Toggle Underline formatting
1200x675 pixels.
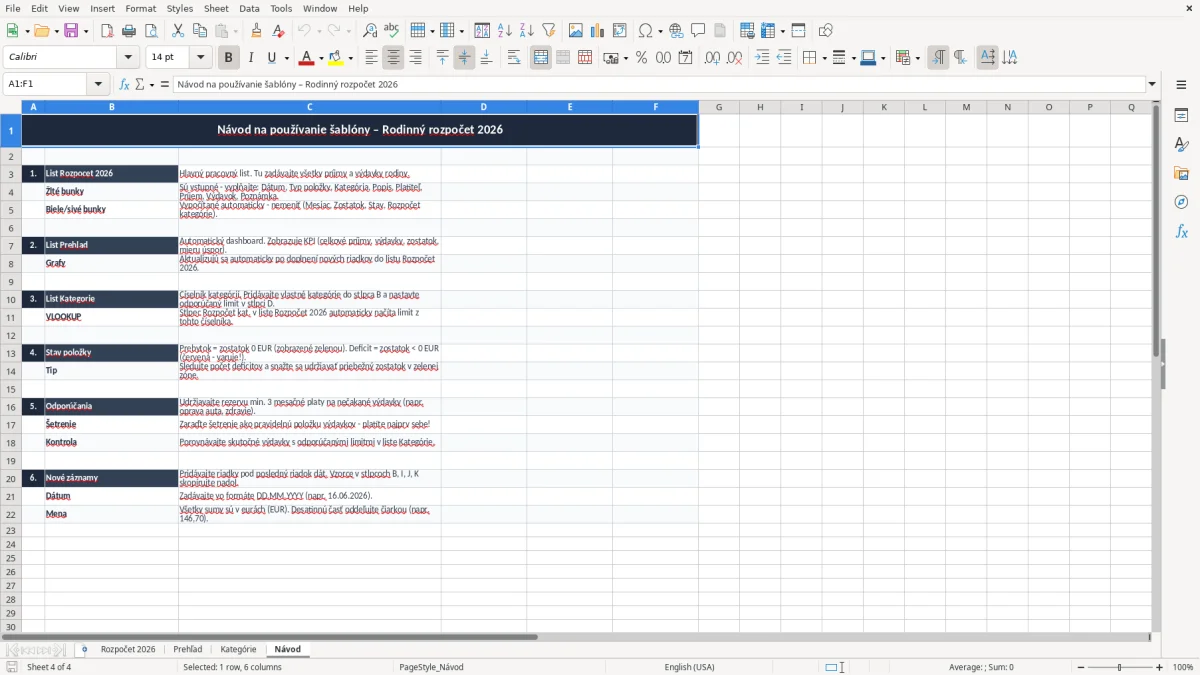272,58
